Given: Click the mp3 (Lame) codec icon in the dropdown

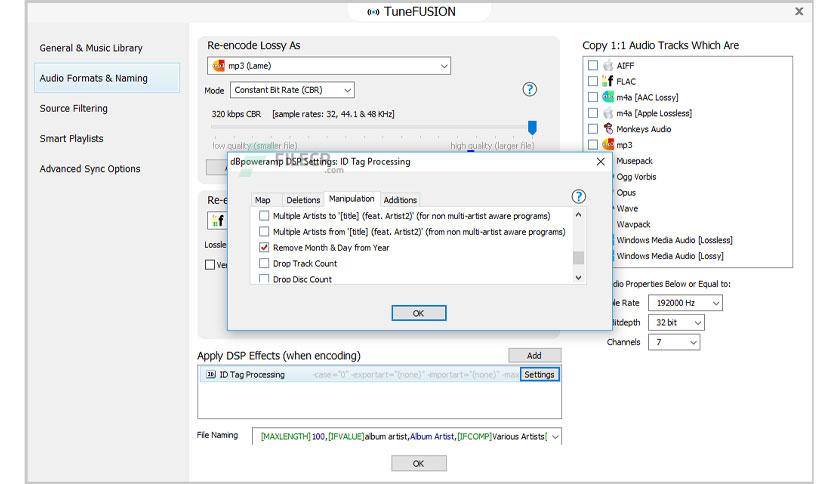Looking at the screenshot, I should tap(219, 66).
